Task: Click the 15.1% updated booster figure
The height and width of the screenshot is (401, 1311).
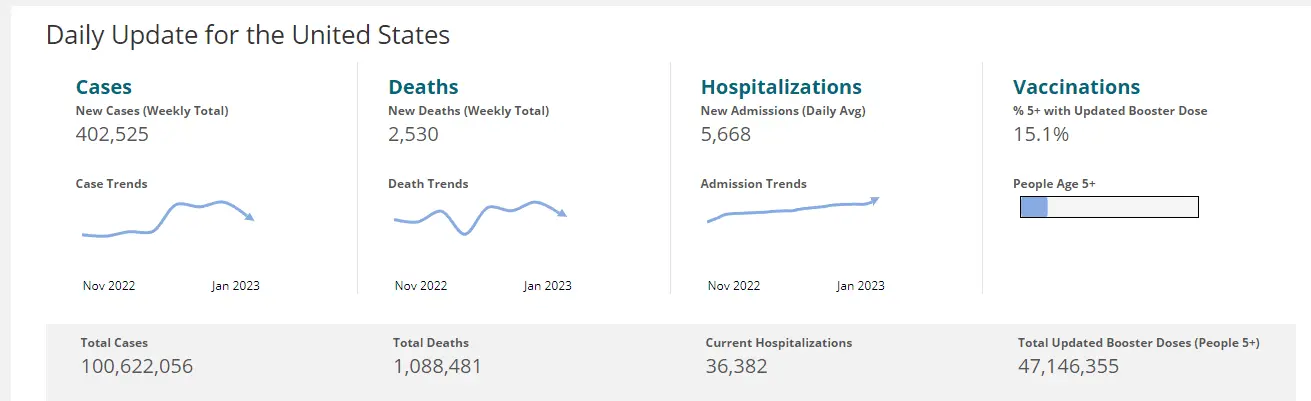Action: click(x=1041, y=134)
